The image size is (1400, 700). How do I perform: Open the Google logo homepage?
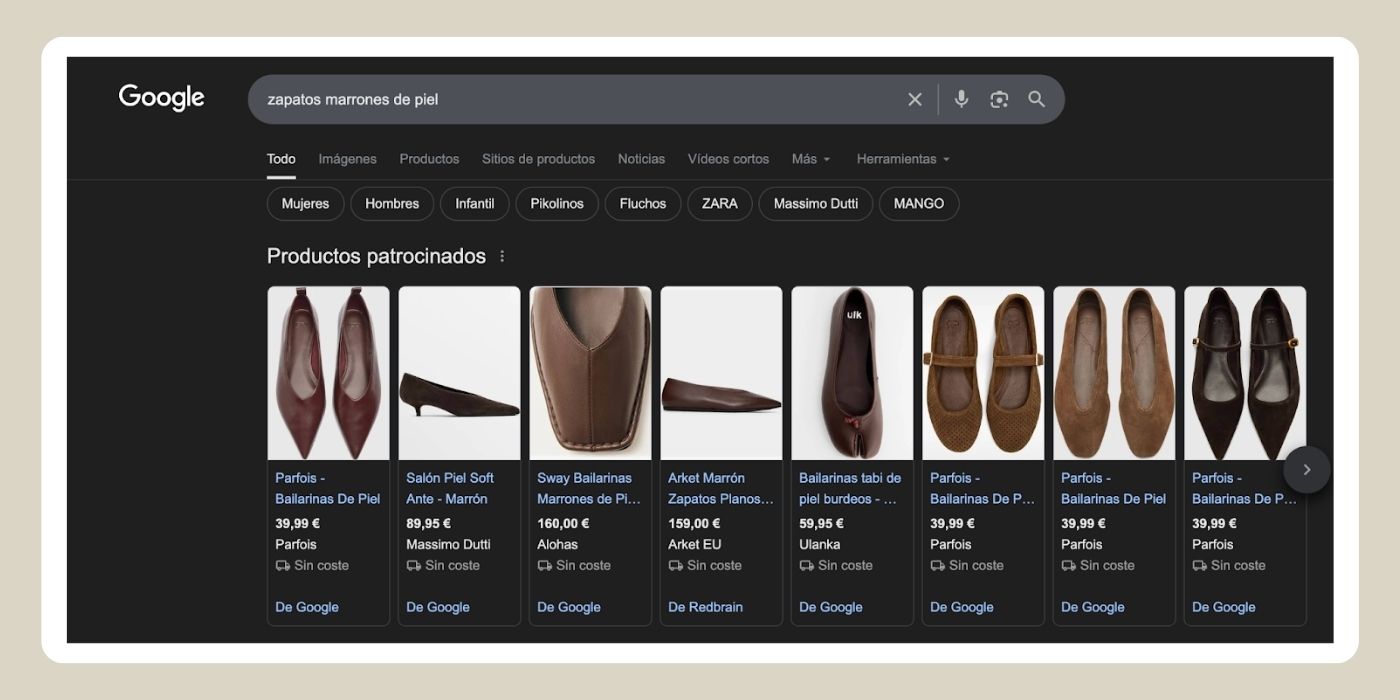[161, 98]
